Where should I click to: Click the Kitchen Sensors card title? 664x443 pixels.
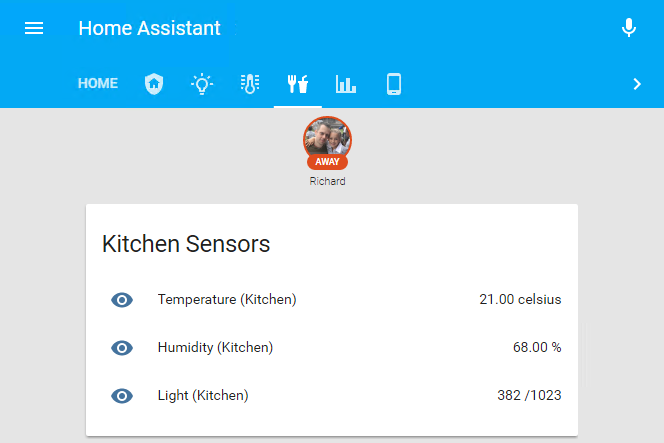tap(186, 244)
